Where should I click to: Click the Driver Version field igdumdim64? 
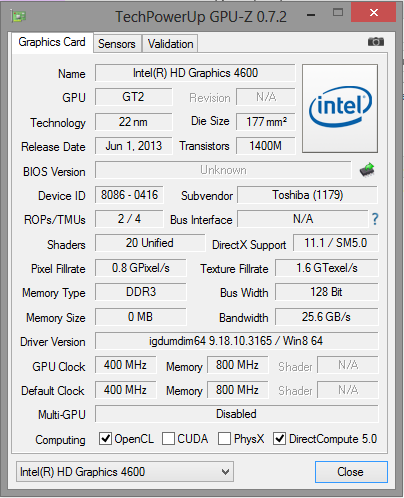coord(237,341)
